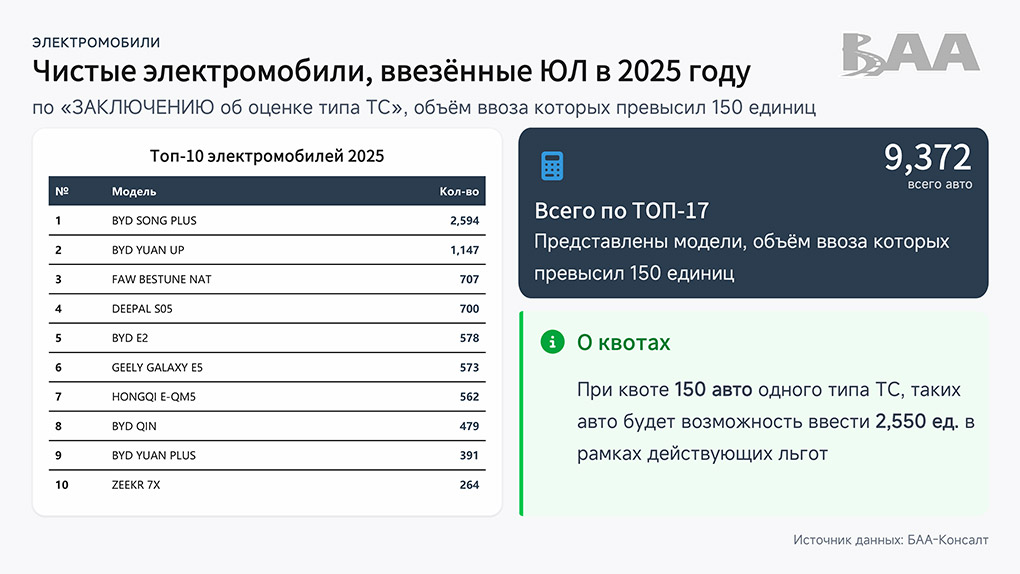Select the ZEEKR 7X row

266,485
